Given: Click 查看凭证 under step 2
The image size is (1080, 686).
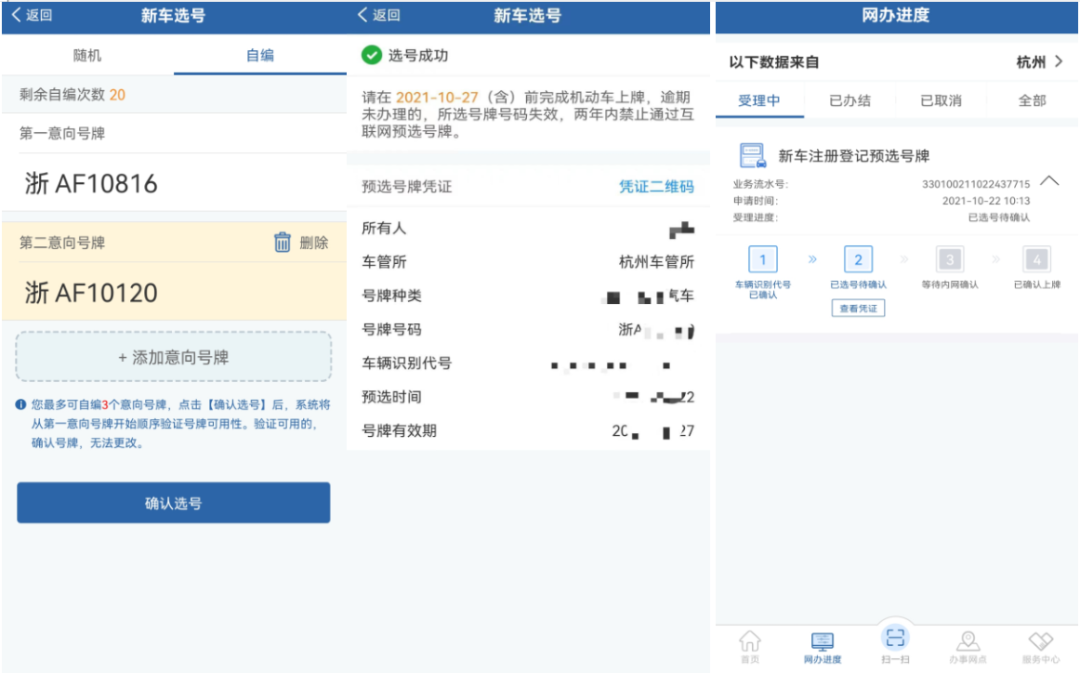Looking at the screenshot, I should pos(858,309).
